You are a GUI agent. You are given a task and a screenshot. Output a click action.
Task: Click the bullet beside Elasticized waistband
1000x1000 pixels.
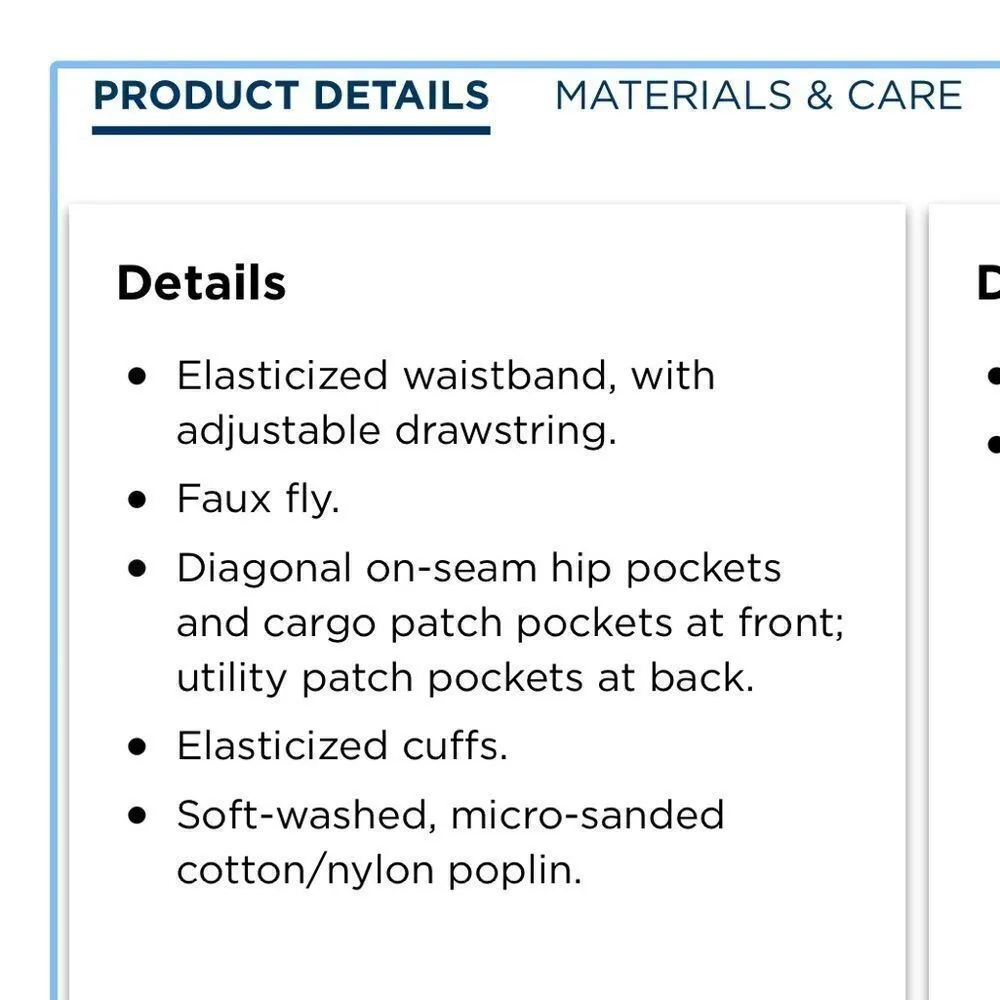tap(138, 376)
